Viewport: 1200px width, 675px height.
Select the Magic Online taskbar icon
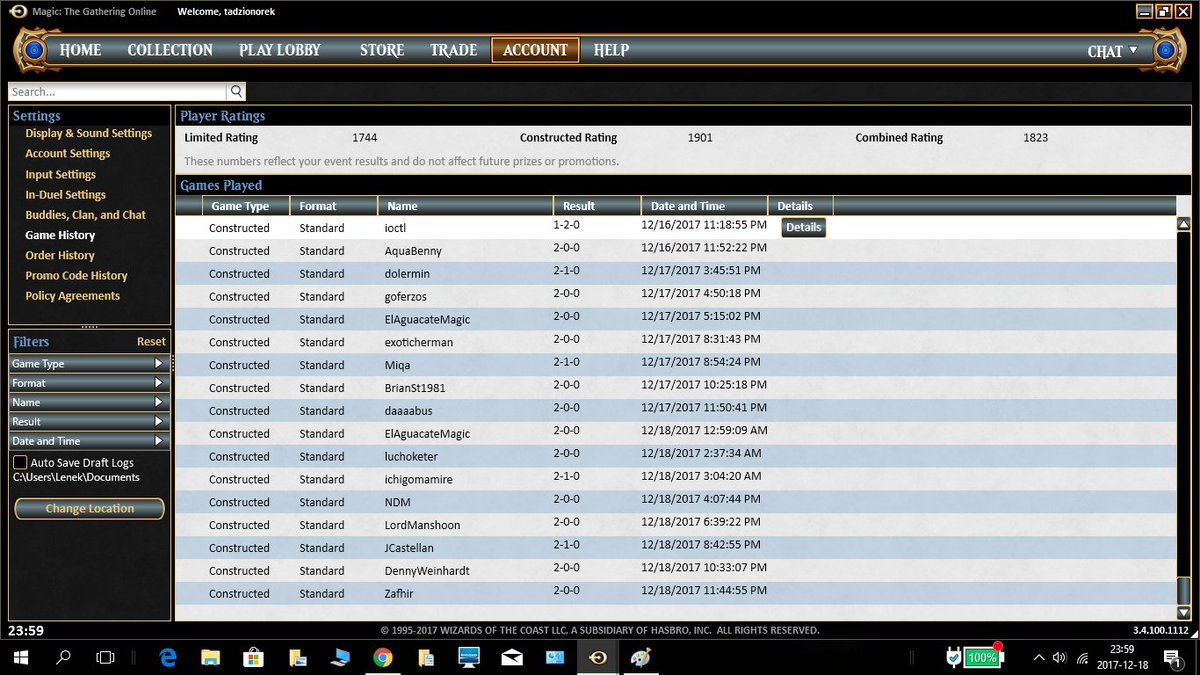click(x=597, y=657)
